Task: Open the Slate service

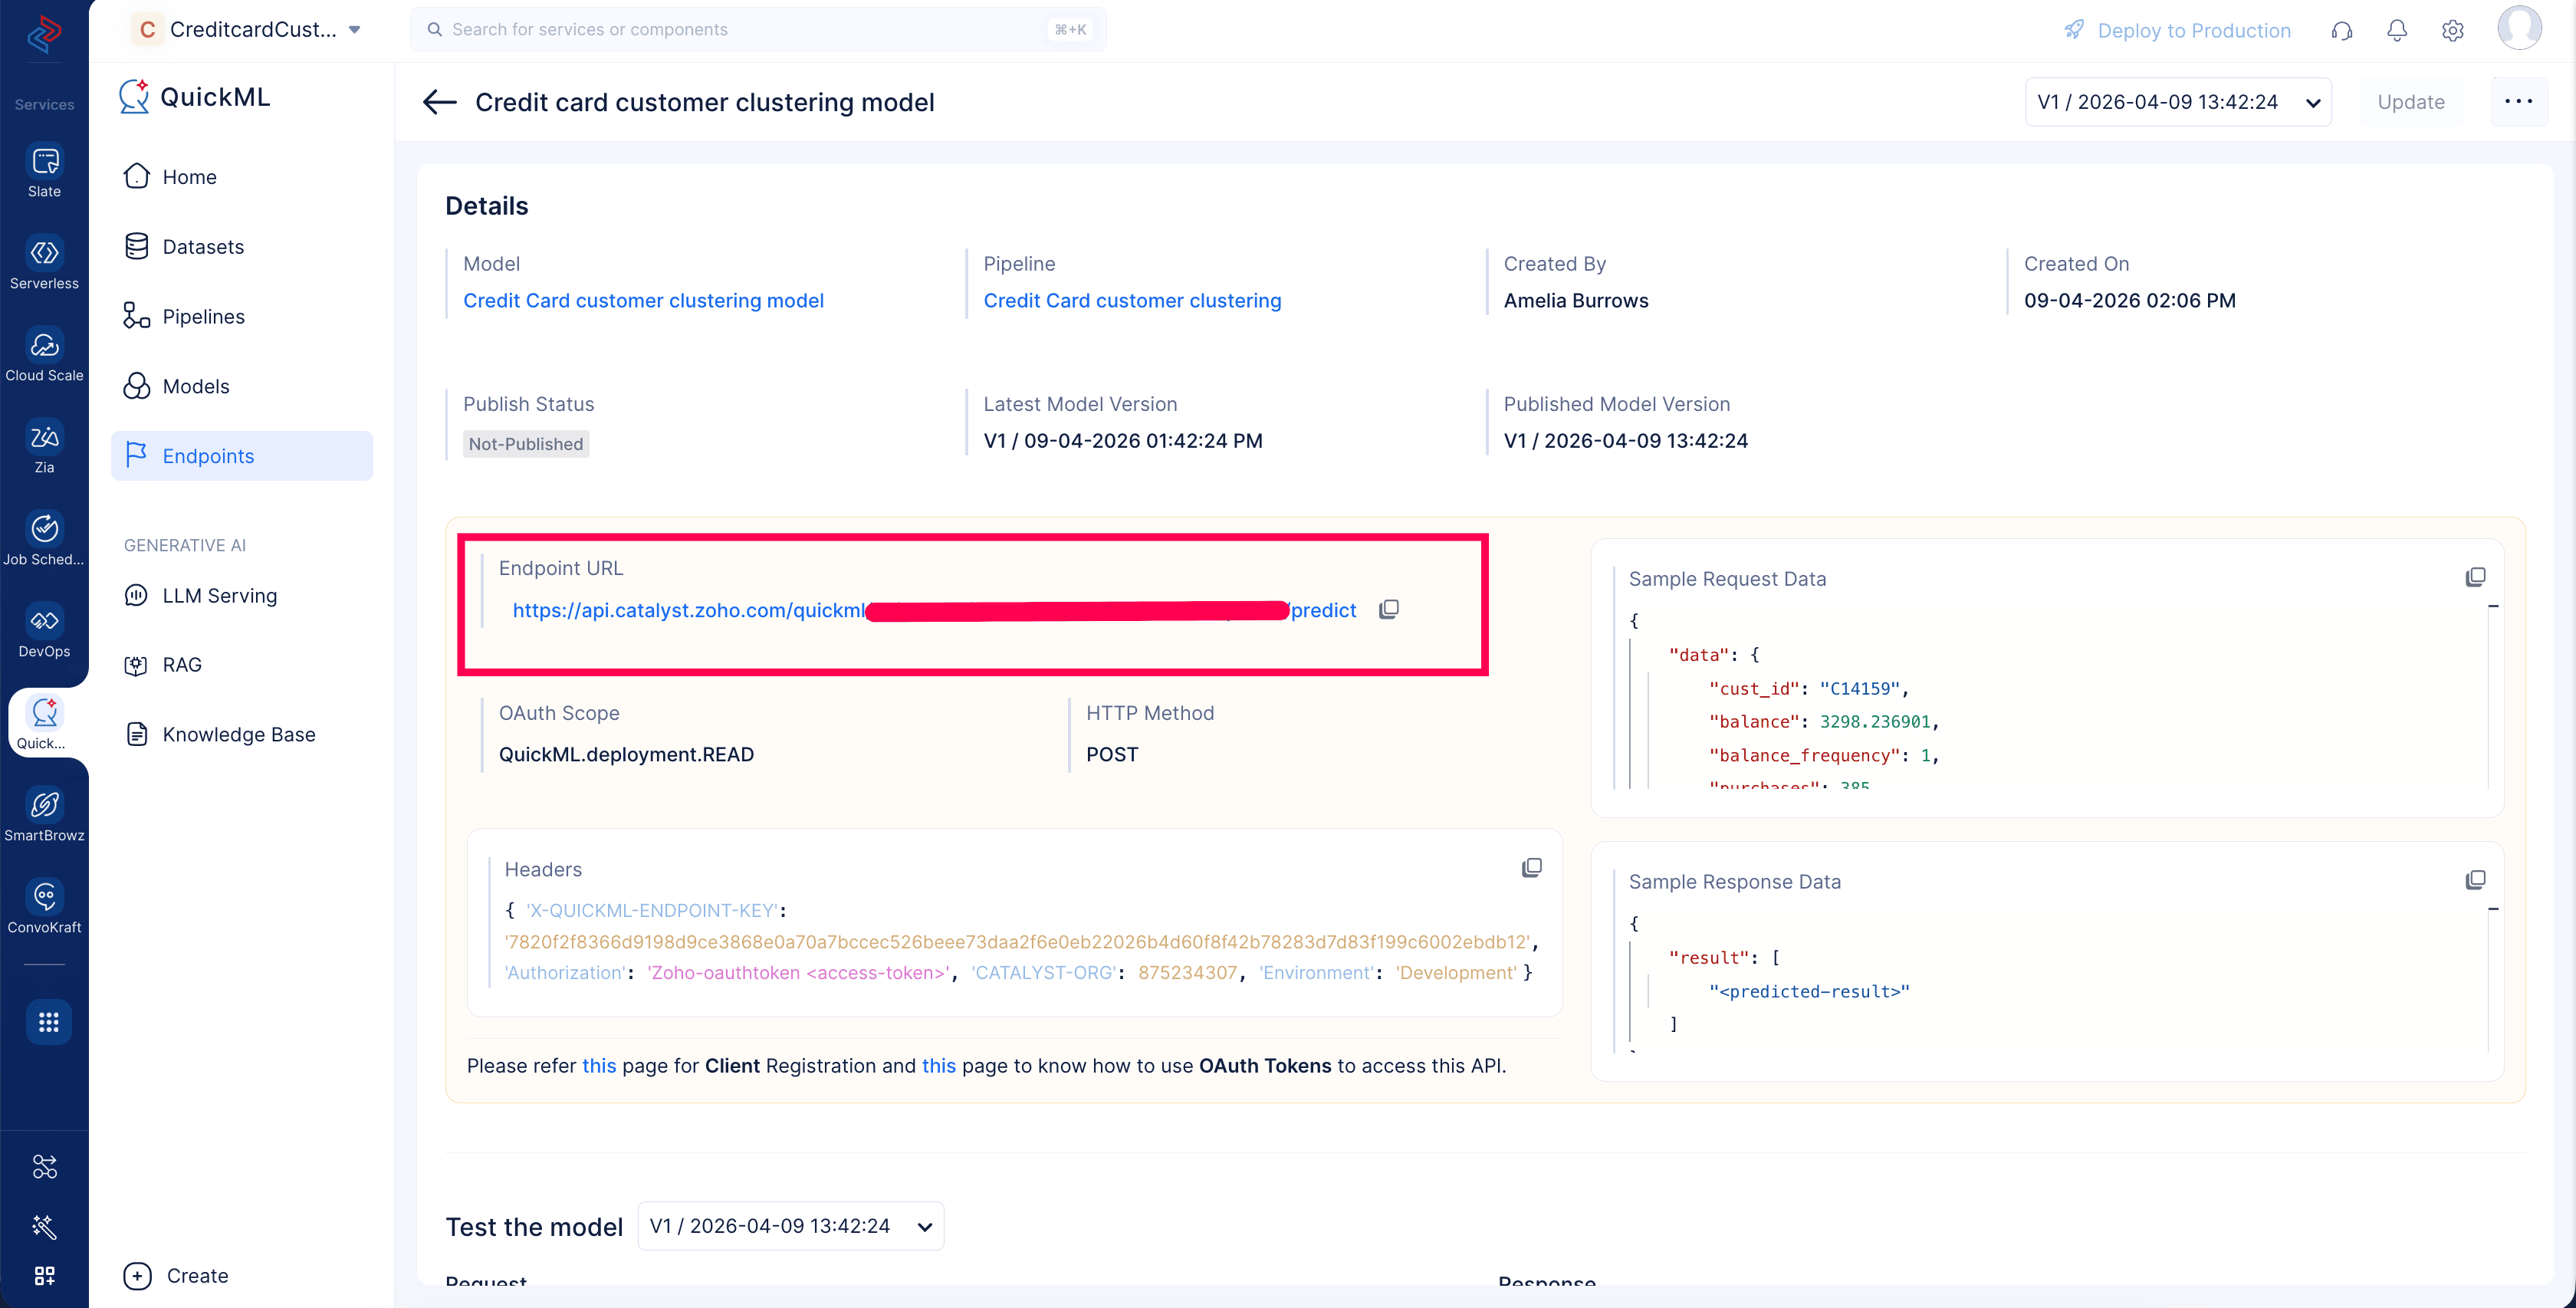Action: (x=44, y=171)
